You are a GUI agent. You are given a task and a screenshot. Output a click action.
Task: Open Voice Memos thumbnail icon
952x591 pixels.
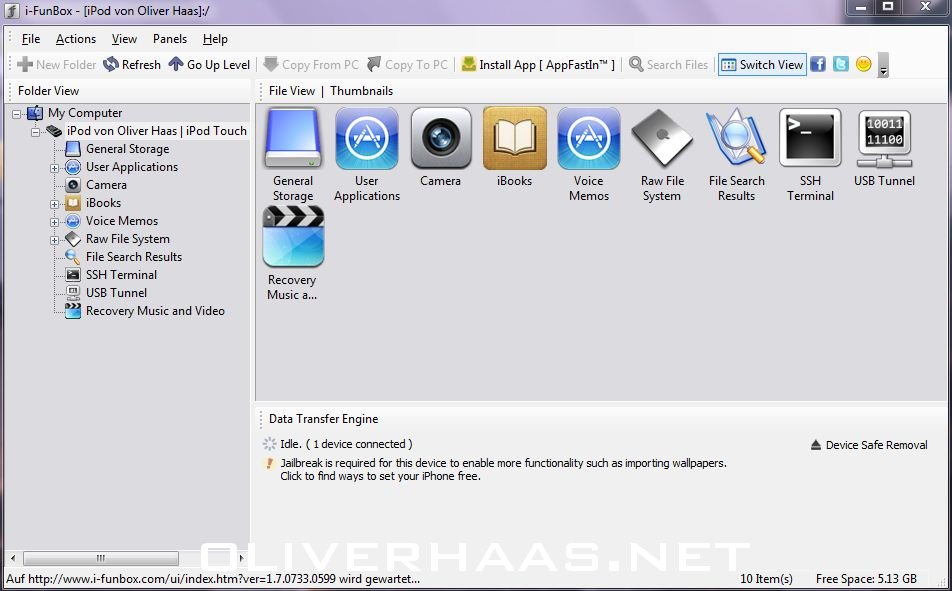coord(588,138)
